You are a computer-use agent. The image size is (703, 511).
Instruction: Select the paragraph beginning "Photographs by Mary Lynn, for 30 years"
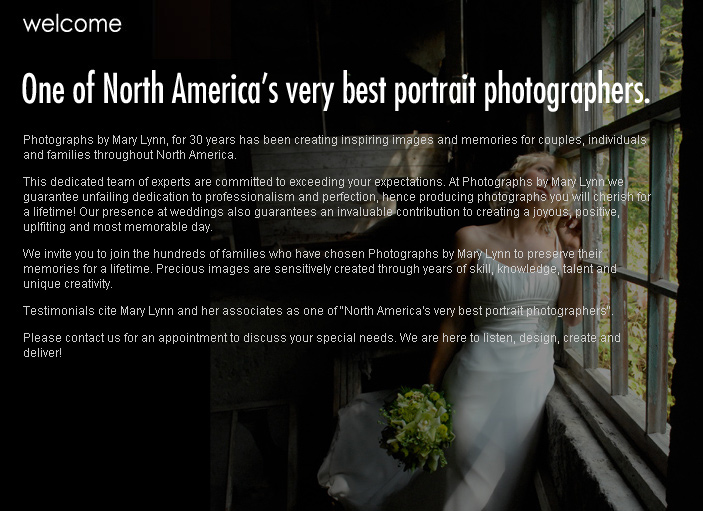[335, 147]
